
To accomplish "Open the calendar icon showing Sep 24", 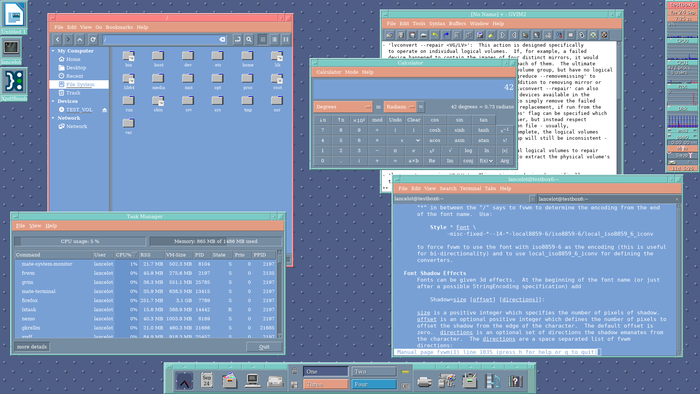I will coord(207,381).
